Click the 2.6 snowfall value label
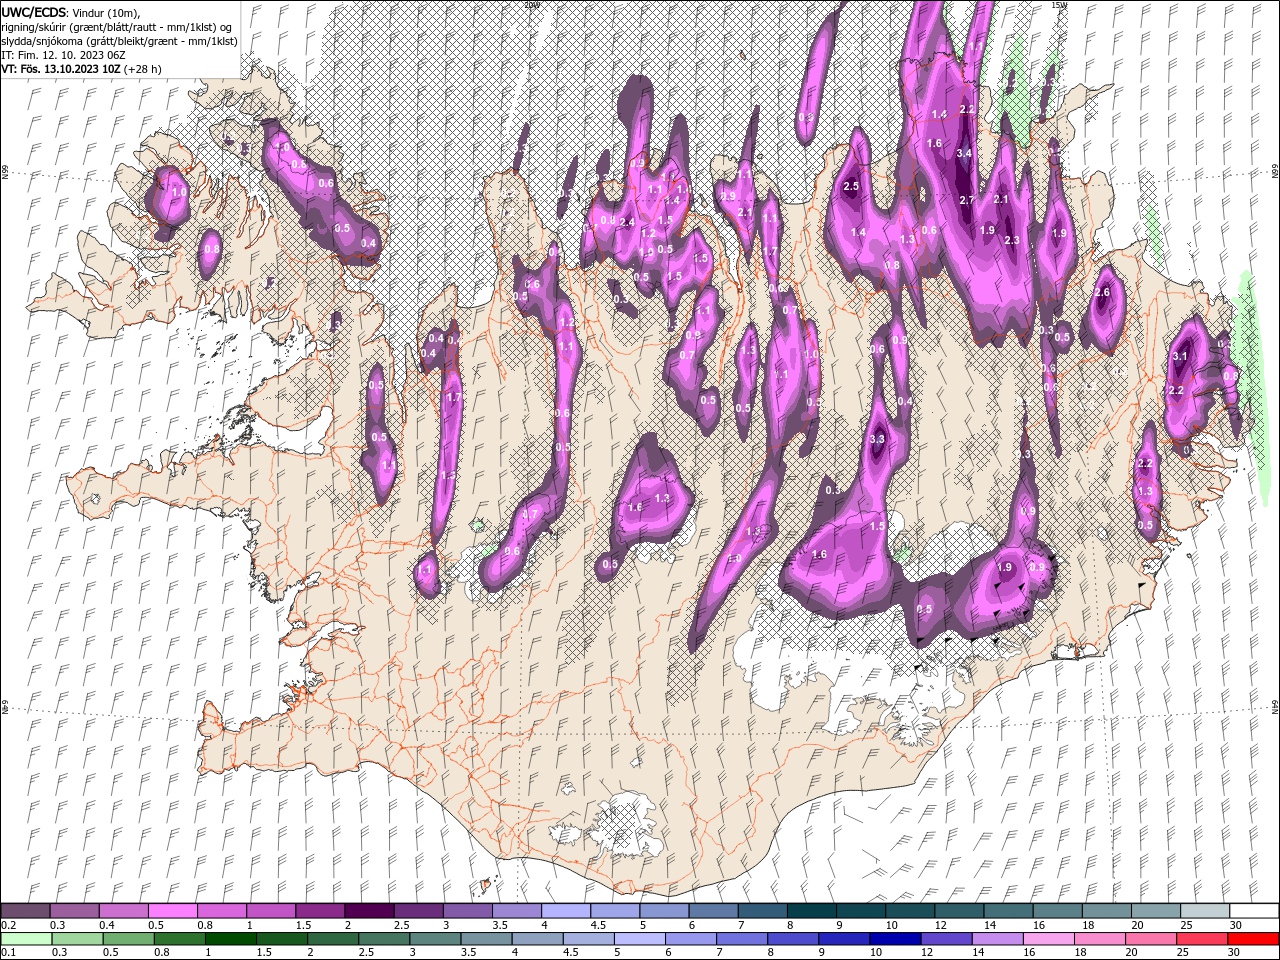The width and height of the screenshot is (1280, 960). click(x=1103, y=293)
